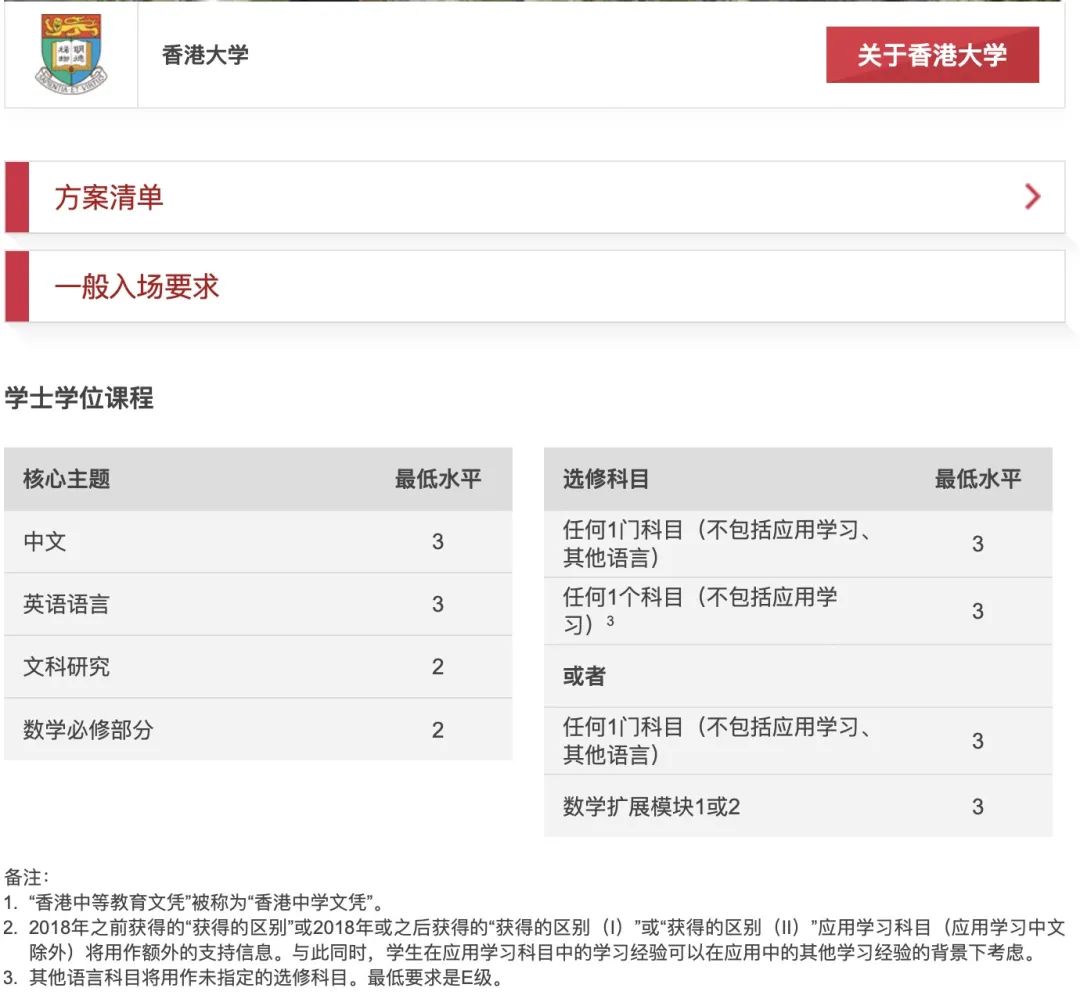Click the 最低水平 header beside 核心主题
Image resolution: width=1080 pixels, height=1006 pixels.
tap(438, 479)
